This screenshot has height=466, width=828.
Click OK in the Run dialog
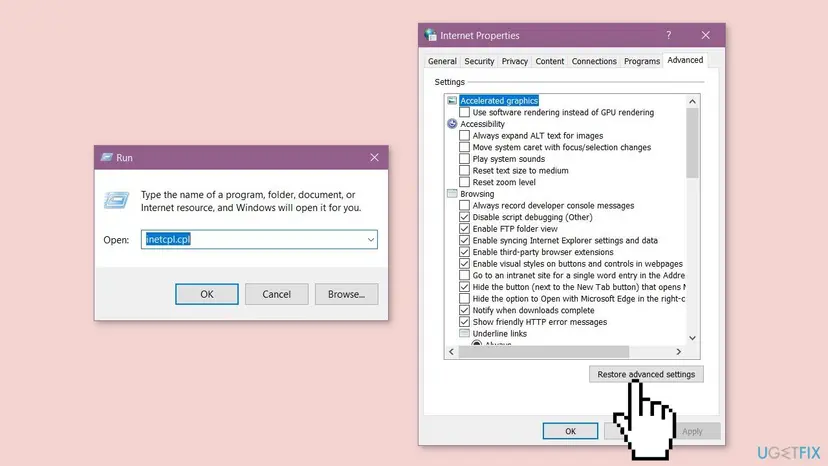(206, 294)
